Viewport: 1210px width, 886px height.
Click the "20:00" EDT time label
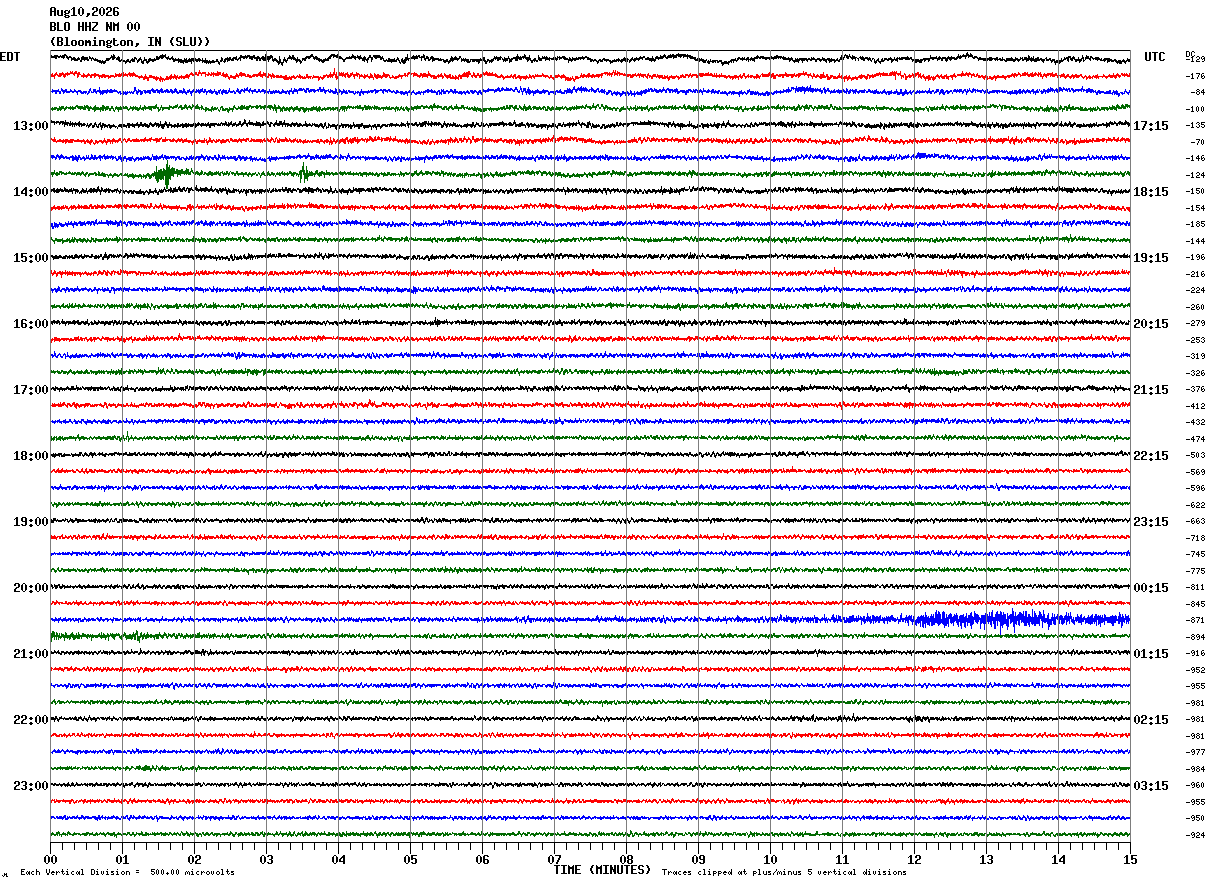(30, 588)
